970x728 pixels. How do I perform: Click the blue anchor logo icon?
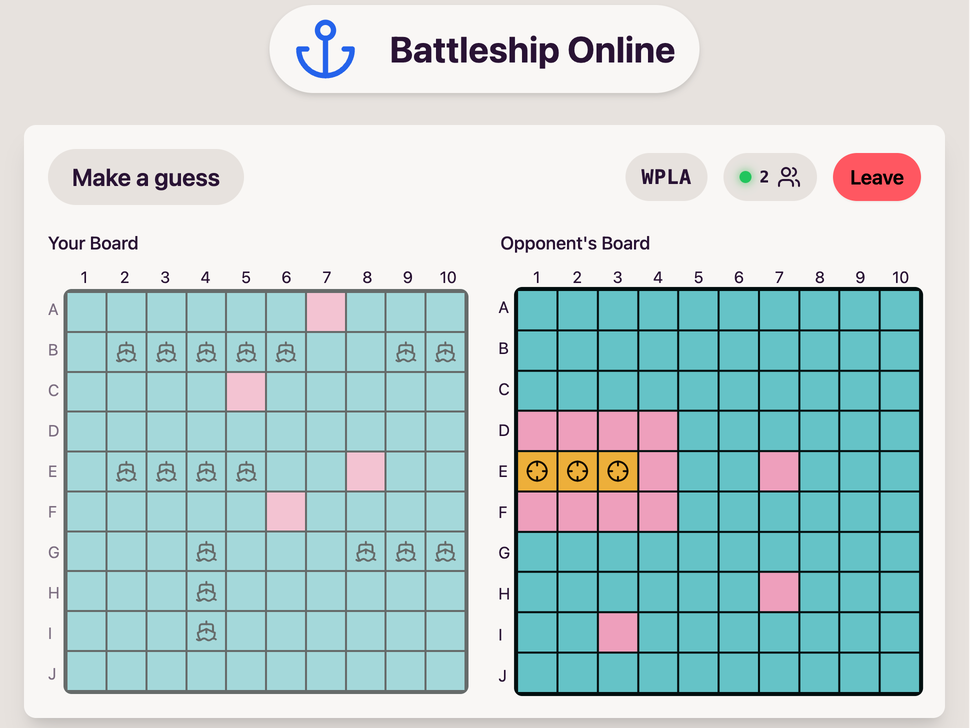pos(325,49)
